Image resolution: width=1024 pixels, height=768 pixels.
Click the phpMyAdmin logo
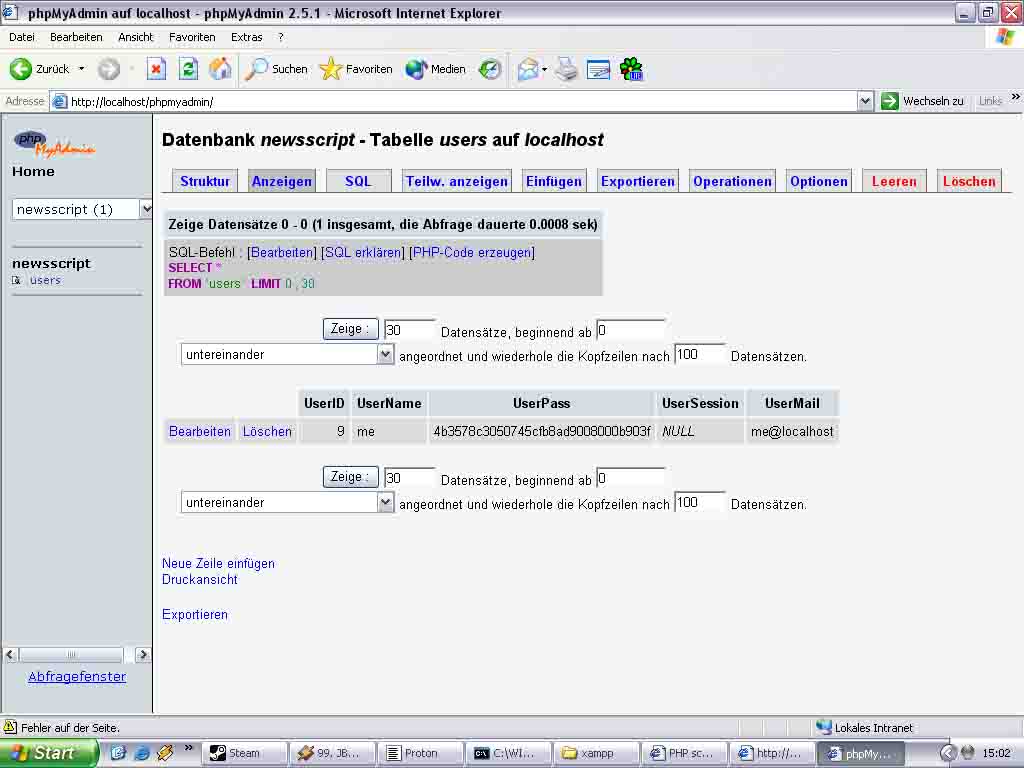[x=54, y=143]
